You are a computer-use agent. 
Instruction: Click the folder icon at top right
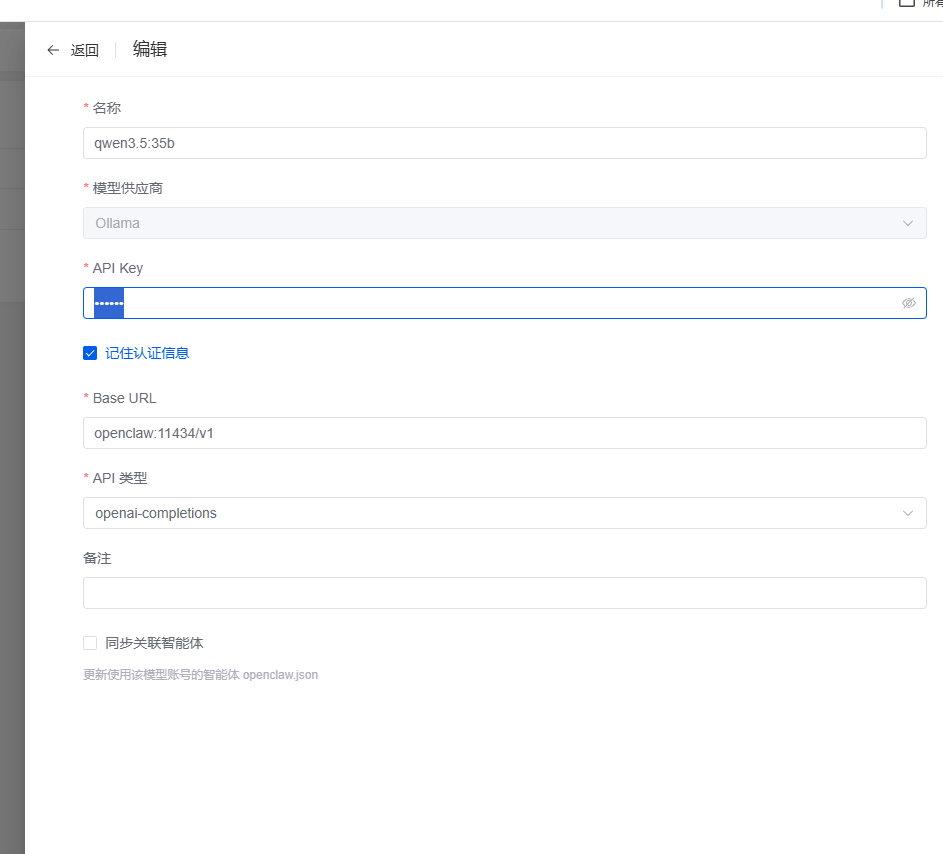906,3
